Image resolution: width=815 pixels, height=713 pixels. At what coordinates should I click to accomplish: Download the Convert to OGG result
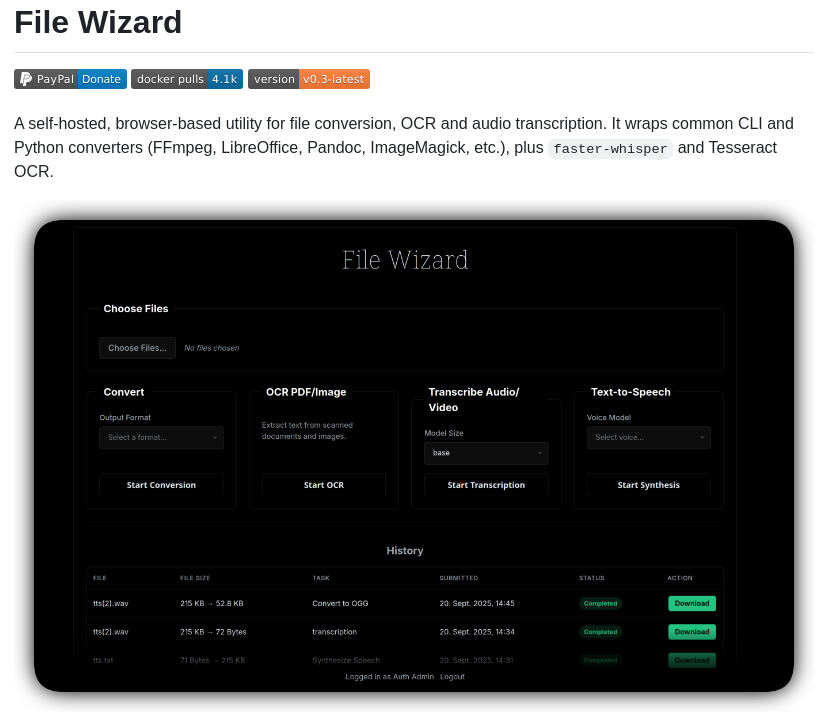tap(691, 603)
